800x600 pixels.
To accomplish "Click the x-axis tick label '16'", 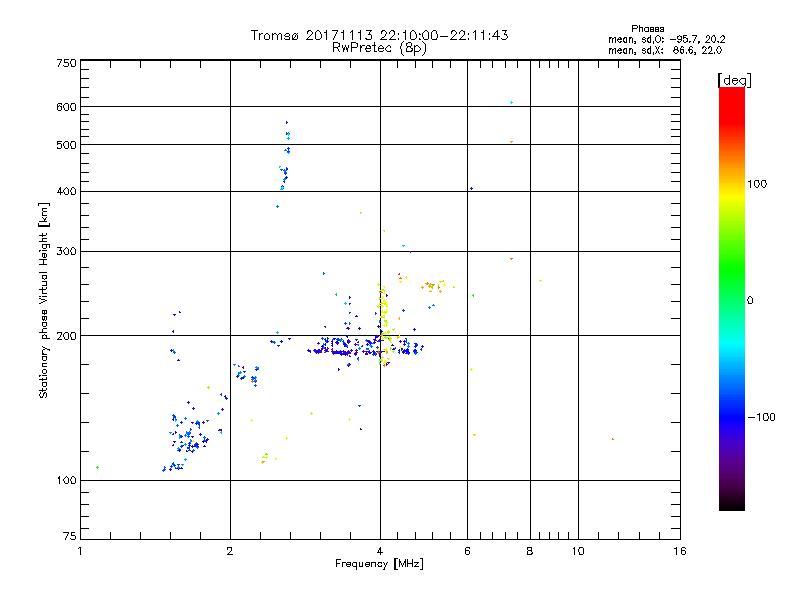I will coord(680,551).
